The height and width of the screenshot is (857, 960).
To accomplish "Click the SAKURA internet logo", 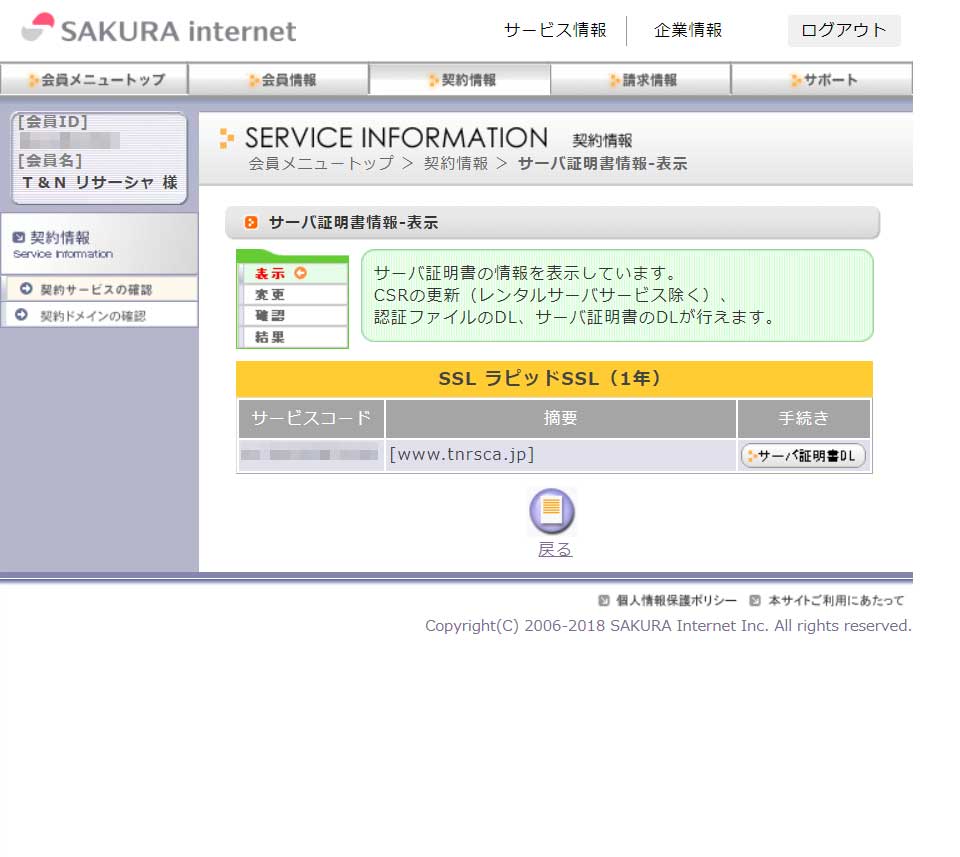I will [x=159, y=29].
